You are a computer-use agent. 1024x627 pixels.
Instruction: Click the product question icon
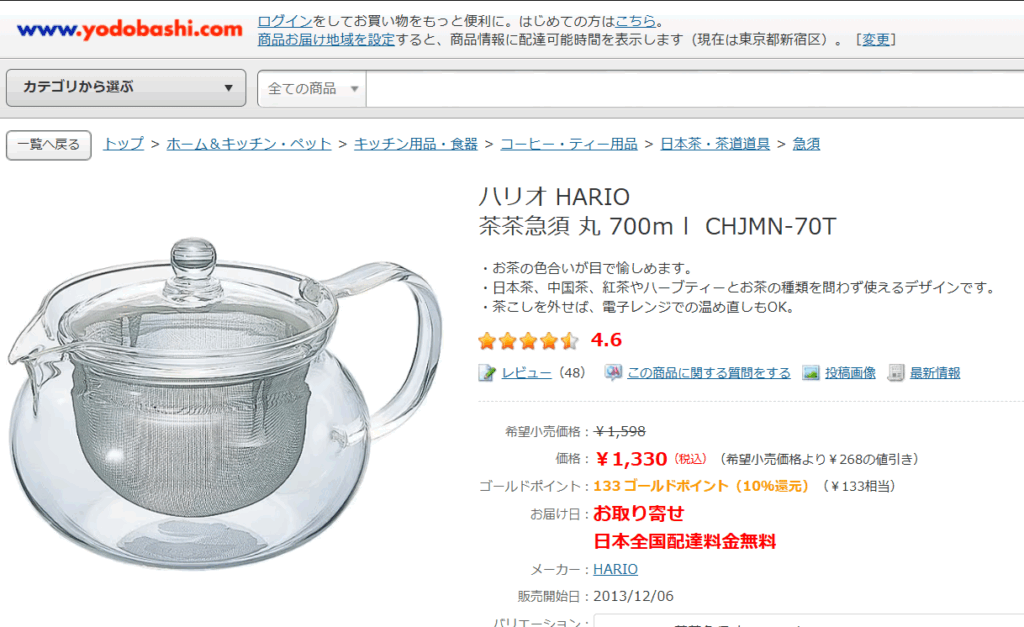pos(613,372)
